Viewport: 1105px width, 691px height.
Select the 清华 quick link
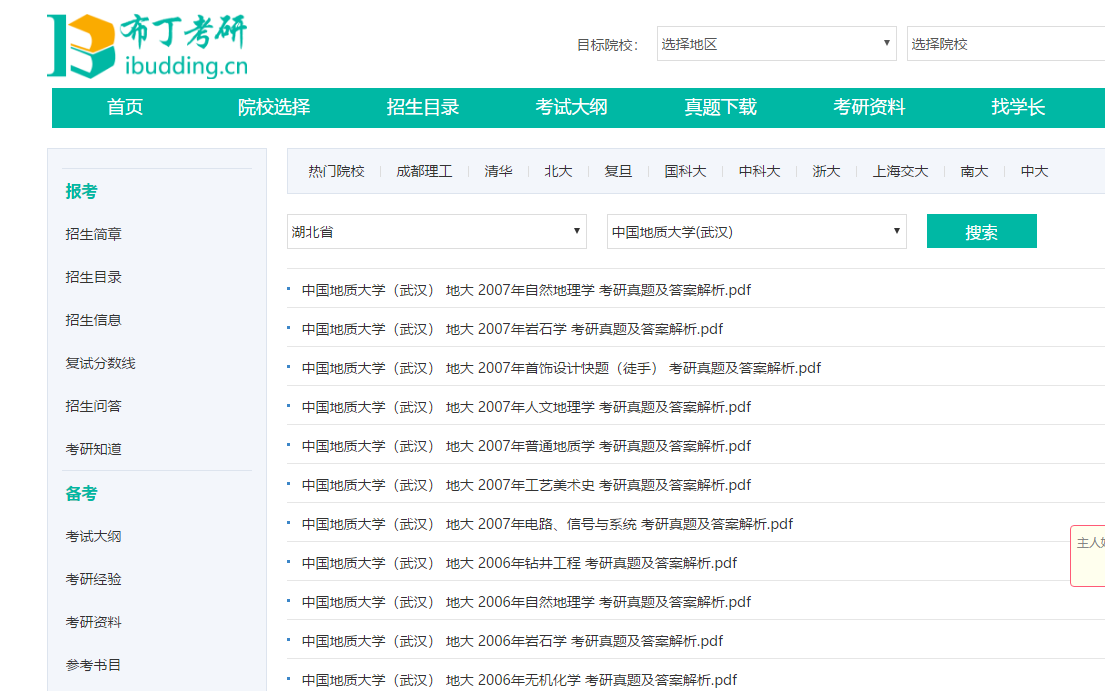click(x=498, y=171)
